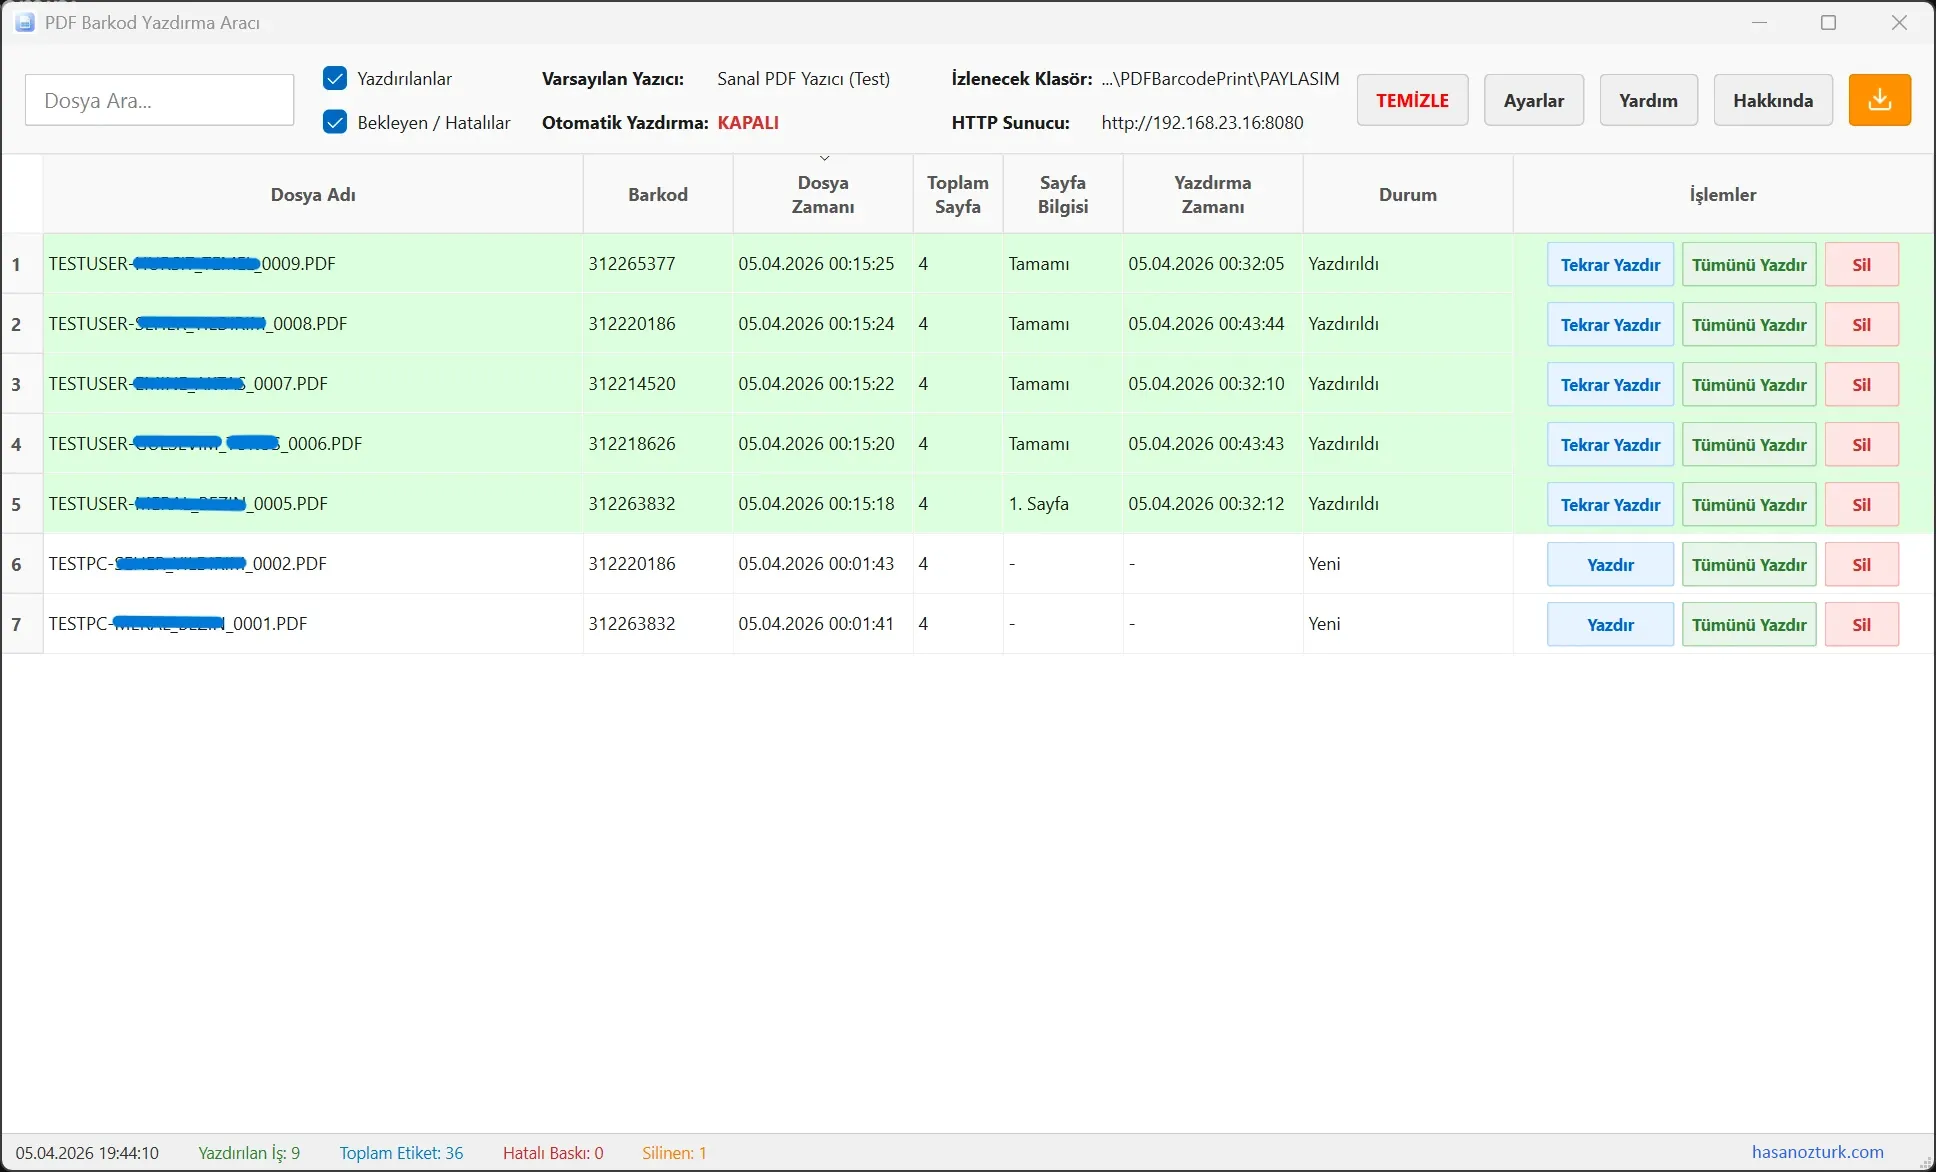The image size is (1936, 1172).
Task: Toggle the Bekleyen / Hatalılar checkbox
Action: click(x=335, y=122)
